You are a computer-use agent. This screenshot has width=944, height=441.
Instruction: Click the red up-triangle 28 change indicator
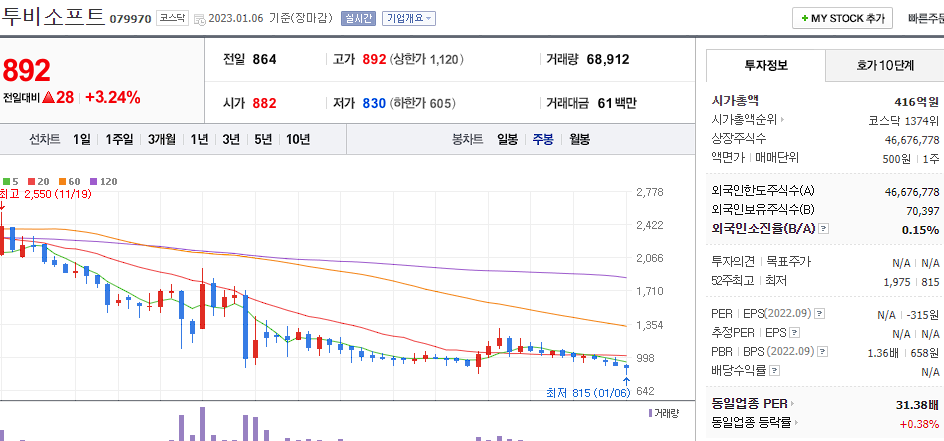[x=58, y=97]
